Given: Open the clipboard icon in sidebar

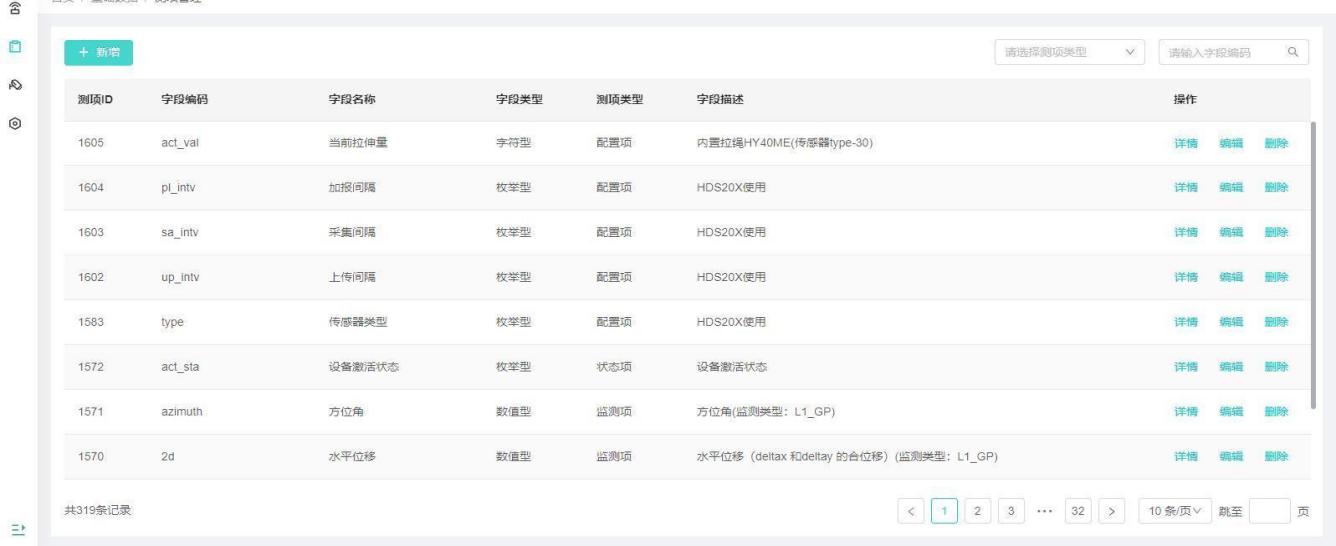Looking at the screenshot, I should [x=15, y=47].
